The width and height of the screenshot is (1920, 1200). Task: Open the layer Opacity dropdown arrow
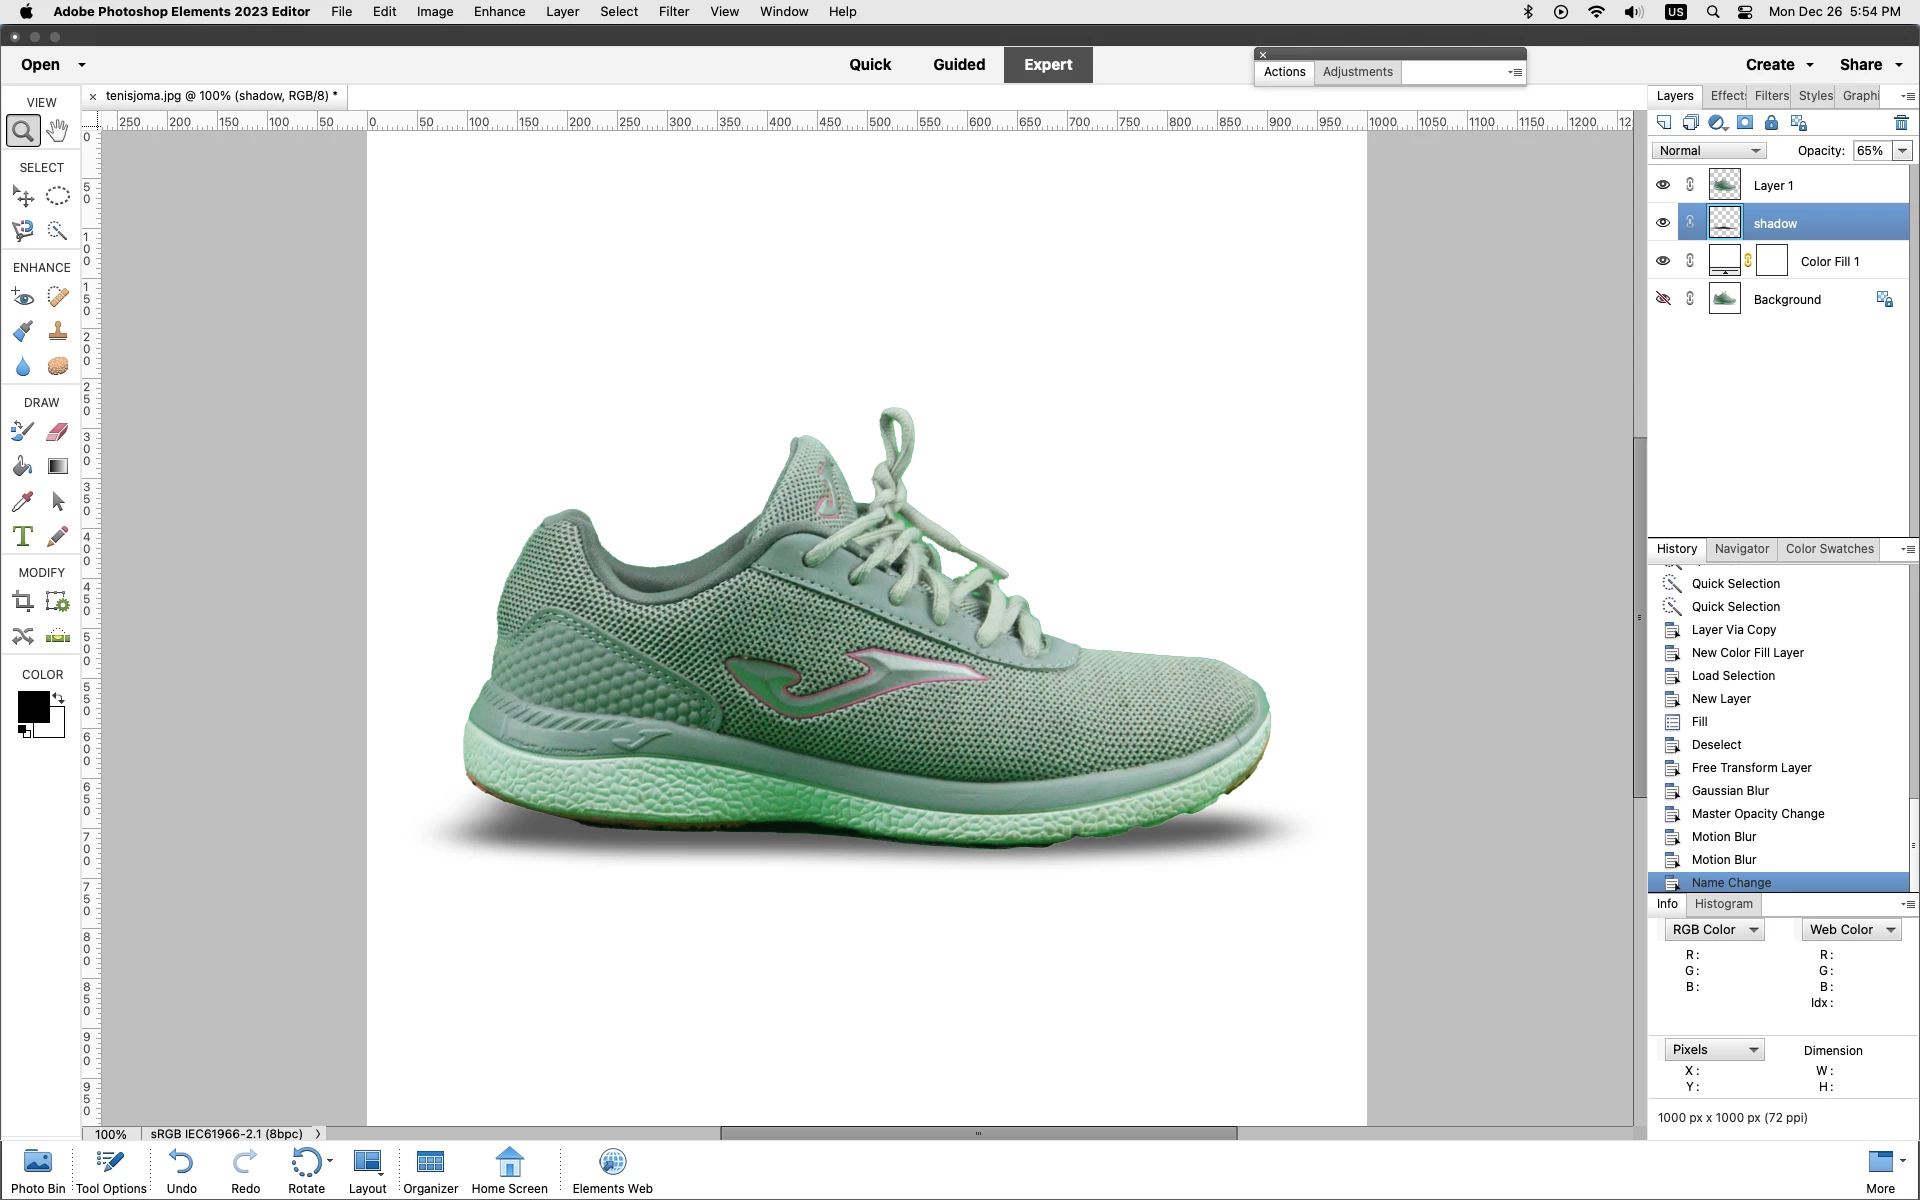click(1902, 151)
